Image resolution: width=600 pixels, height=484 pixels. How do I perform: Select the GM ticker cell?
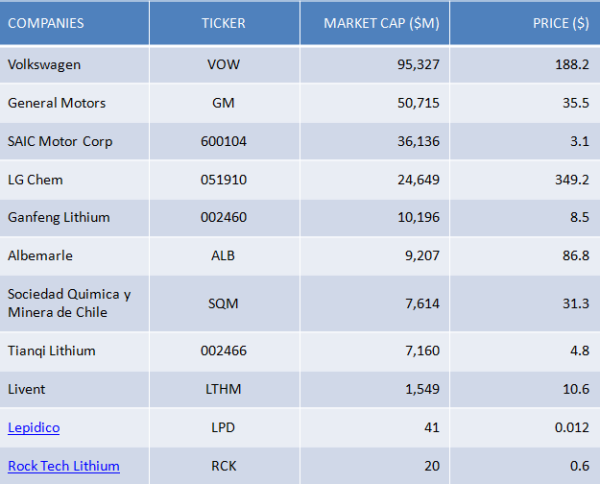pos(223,103)
